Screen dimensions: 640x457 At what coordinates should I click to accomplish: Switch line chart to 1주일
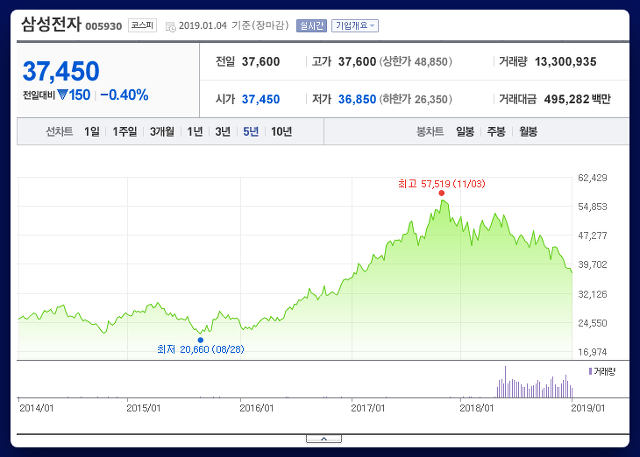pyautogui.click(x=124, y=132)
